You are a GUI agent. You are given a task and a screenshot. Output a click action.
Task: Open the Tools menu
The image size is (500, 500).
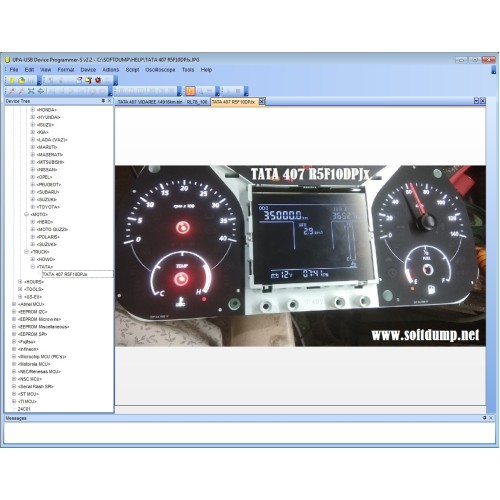(x=188, y=70)
